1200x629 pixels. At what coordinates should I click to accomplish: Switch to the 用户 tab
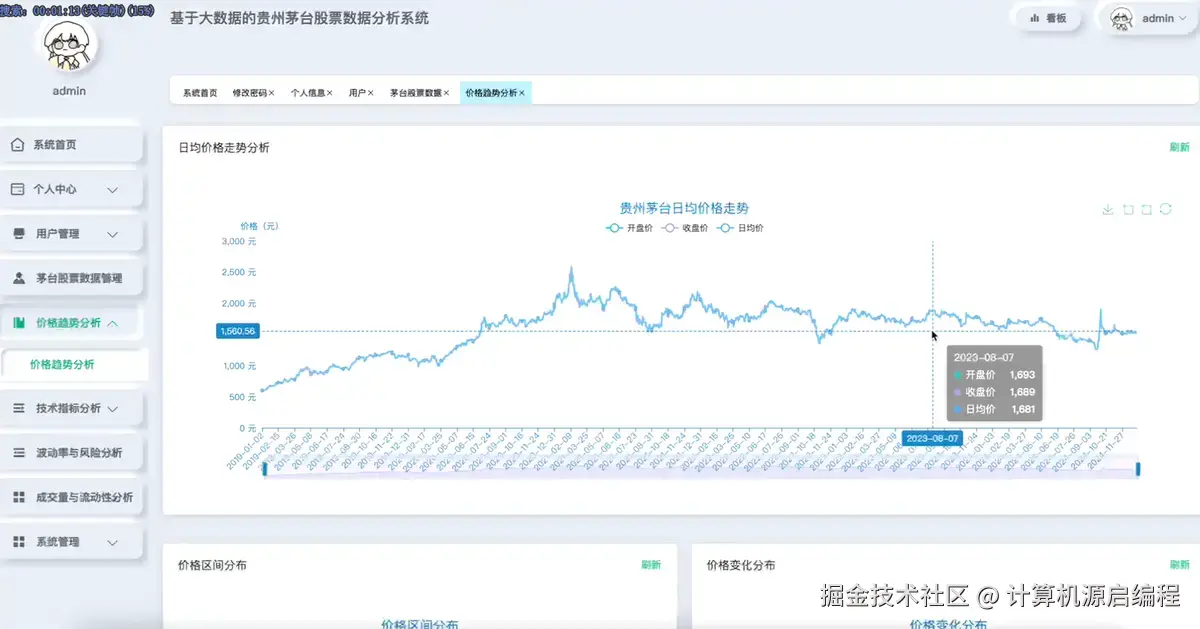click(357, 93)
